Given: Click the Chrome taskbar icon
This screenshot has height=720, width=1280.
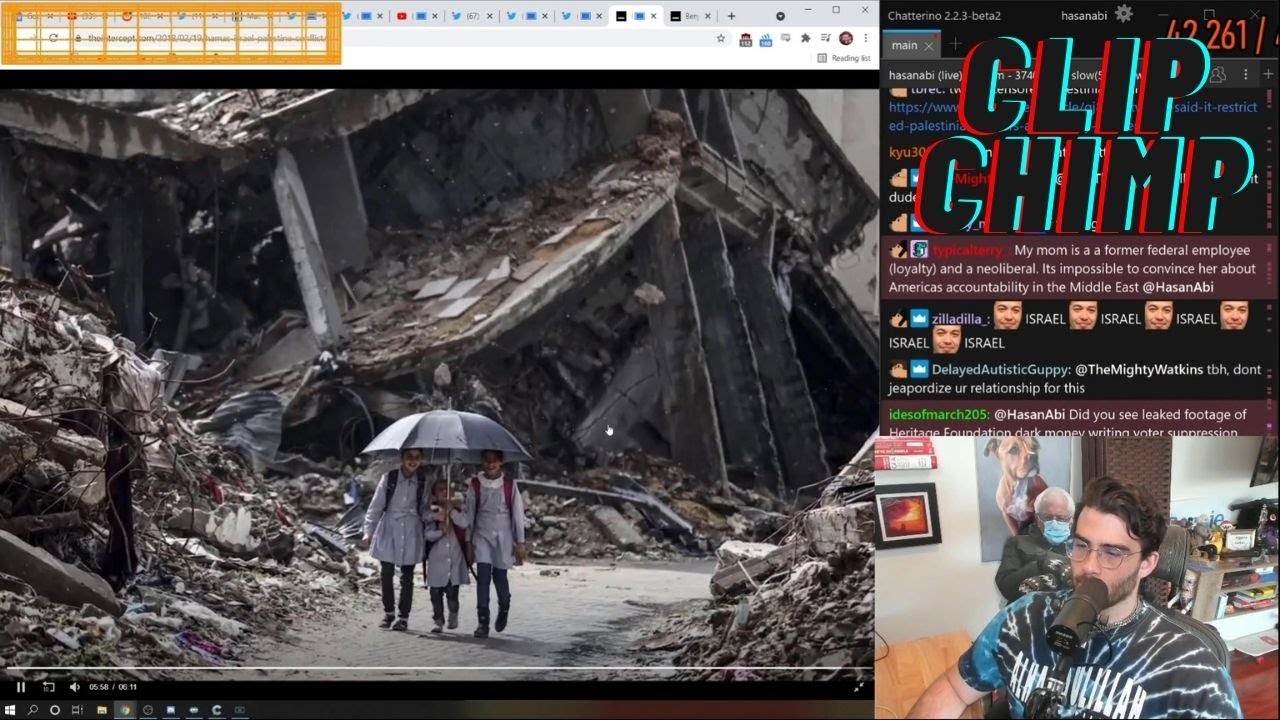Looking at the screenshot, I should point(125,710).
